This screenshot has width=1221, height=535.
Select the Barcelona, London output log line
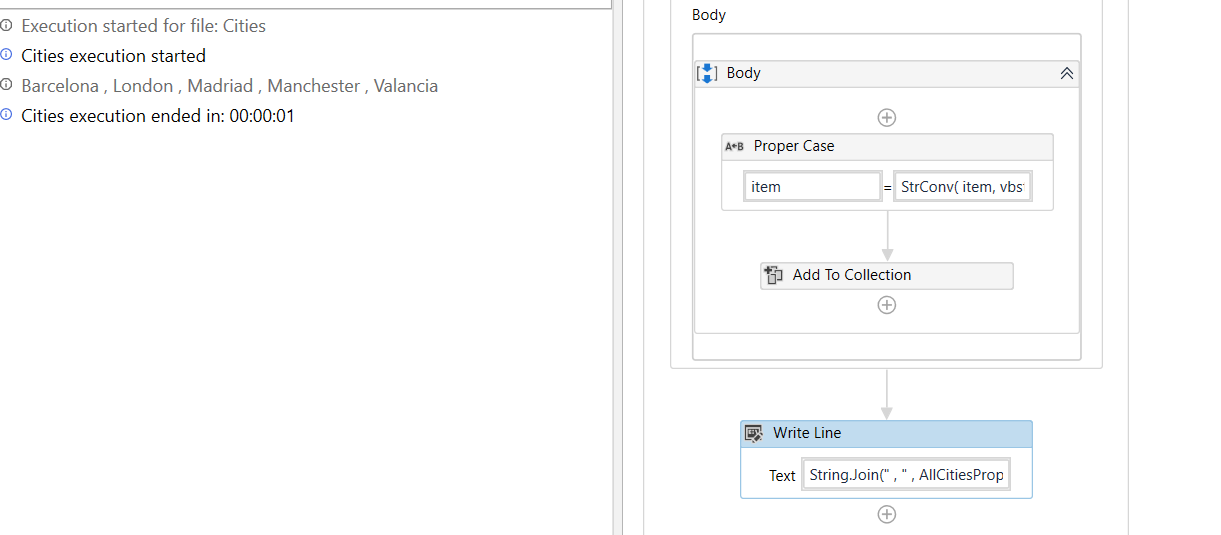click(230, 86)
